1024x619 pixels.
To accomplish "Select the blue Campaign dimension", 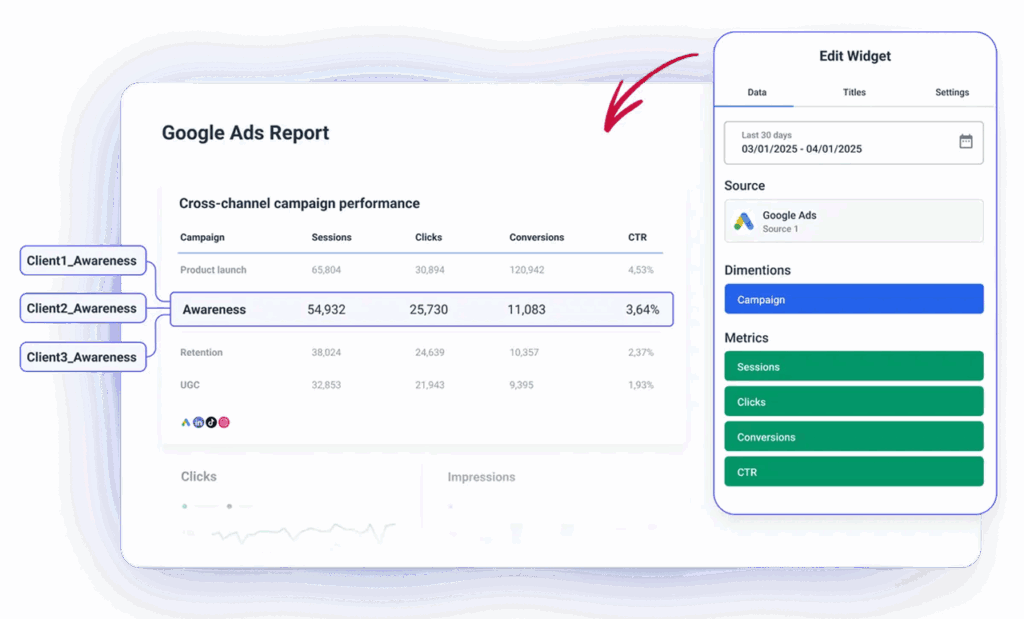I will click(853, 299).
